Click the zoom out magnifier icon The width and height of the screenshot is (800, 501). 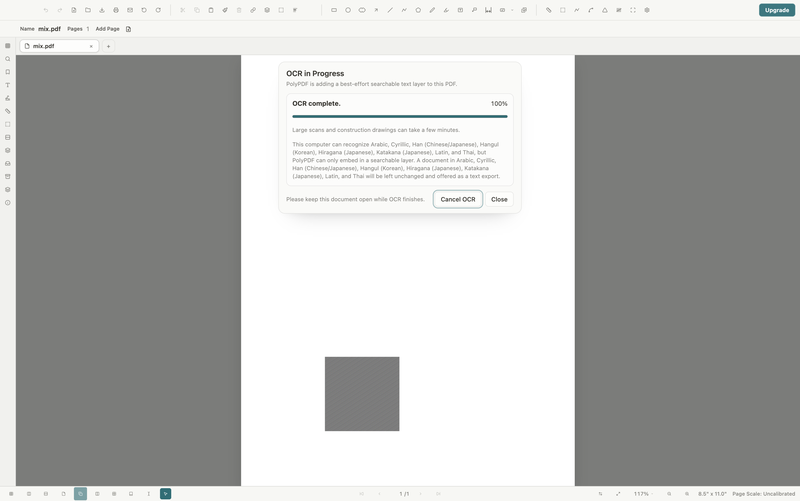(669, 494)
